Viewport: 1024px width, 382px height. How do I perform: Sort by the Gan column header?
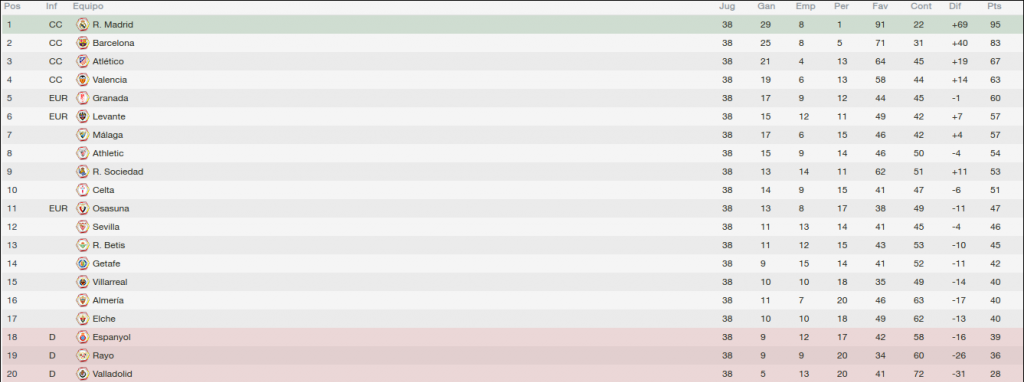tap(766, 7)
